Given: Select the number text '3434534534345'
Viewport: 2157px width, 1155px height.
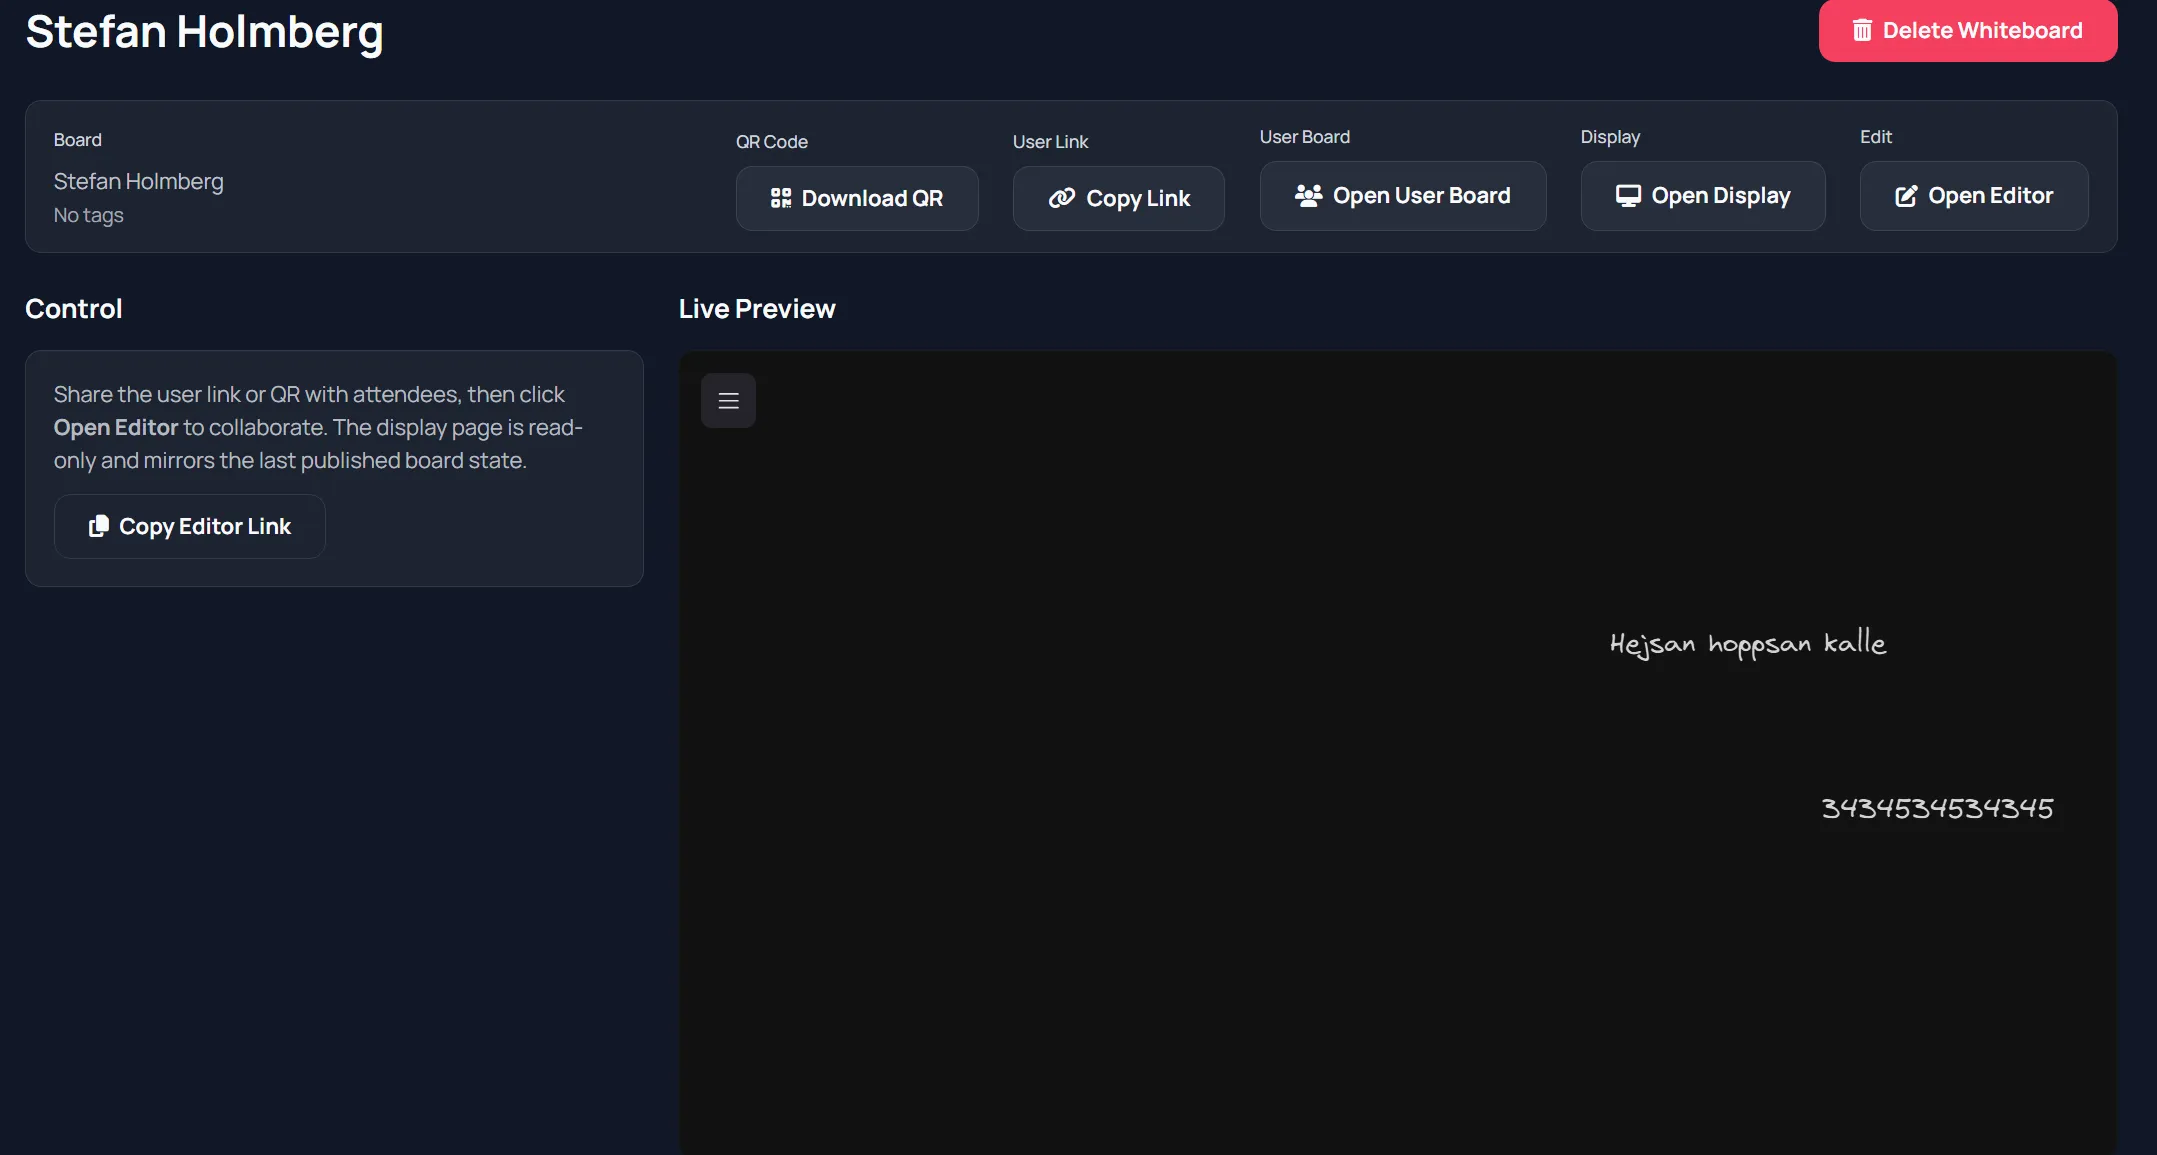Looking at the screenshot, I should (x=1936, y=807).
